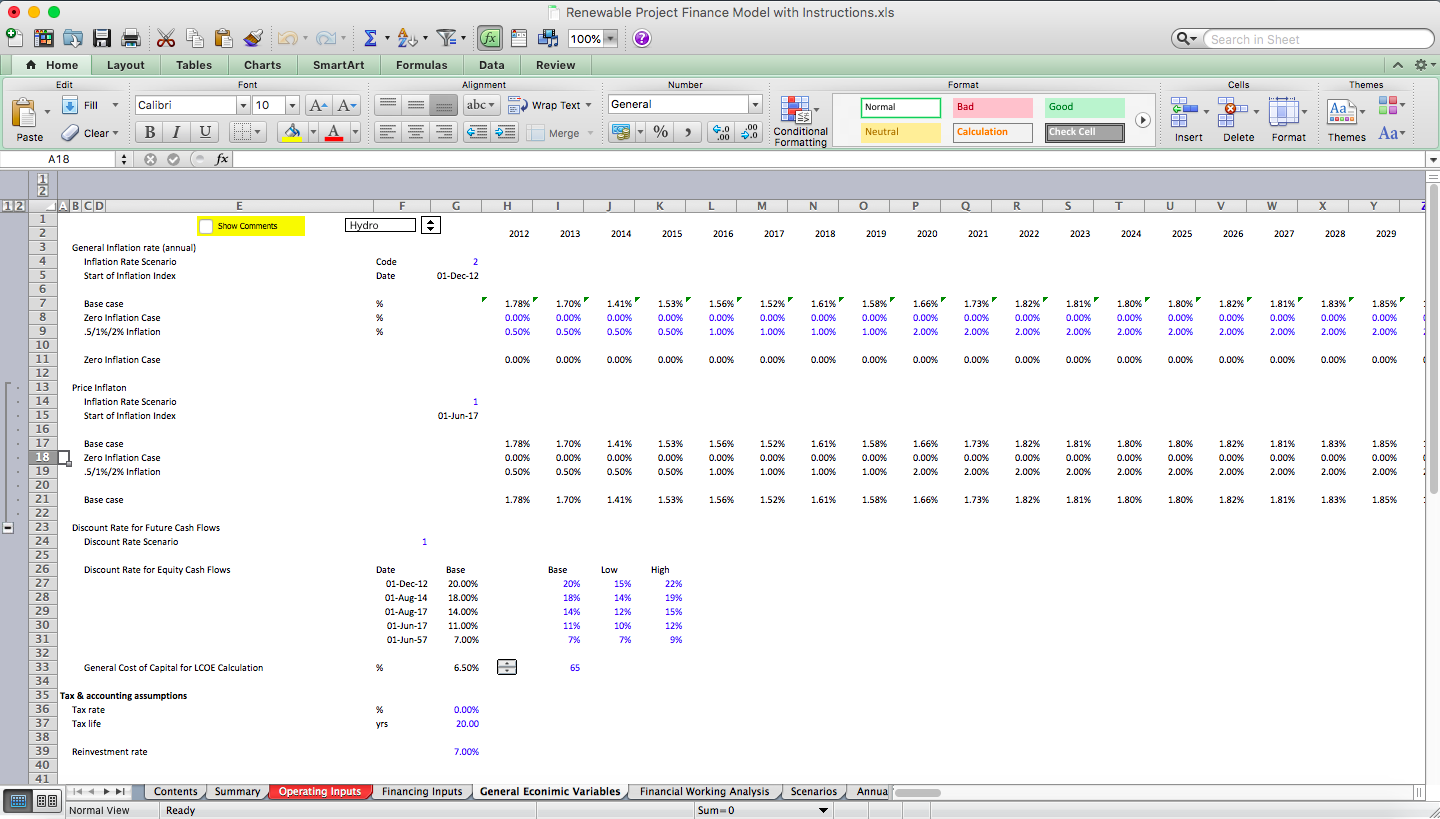Viewport: 1440px width, 819px height.
Task: Copy selection using toolbar copy icon
Action: pyautogui.click(x=195, y=38)
